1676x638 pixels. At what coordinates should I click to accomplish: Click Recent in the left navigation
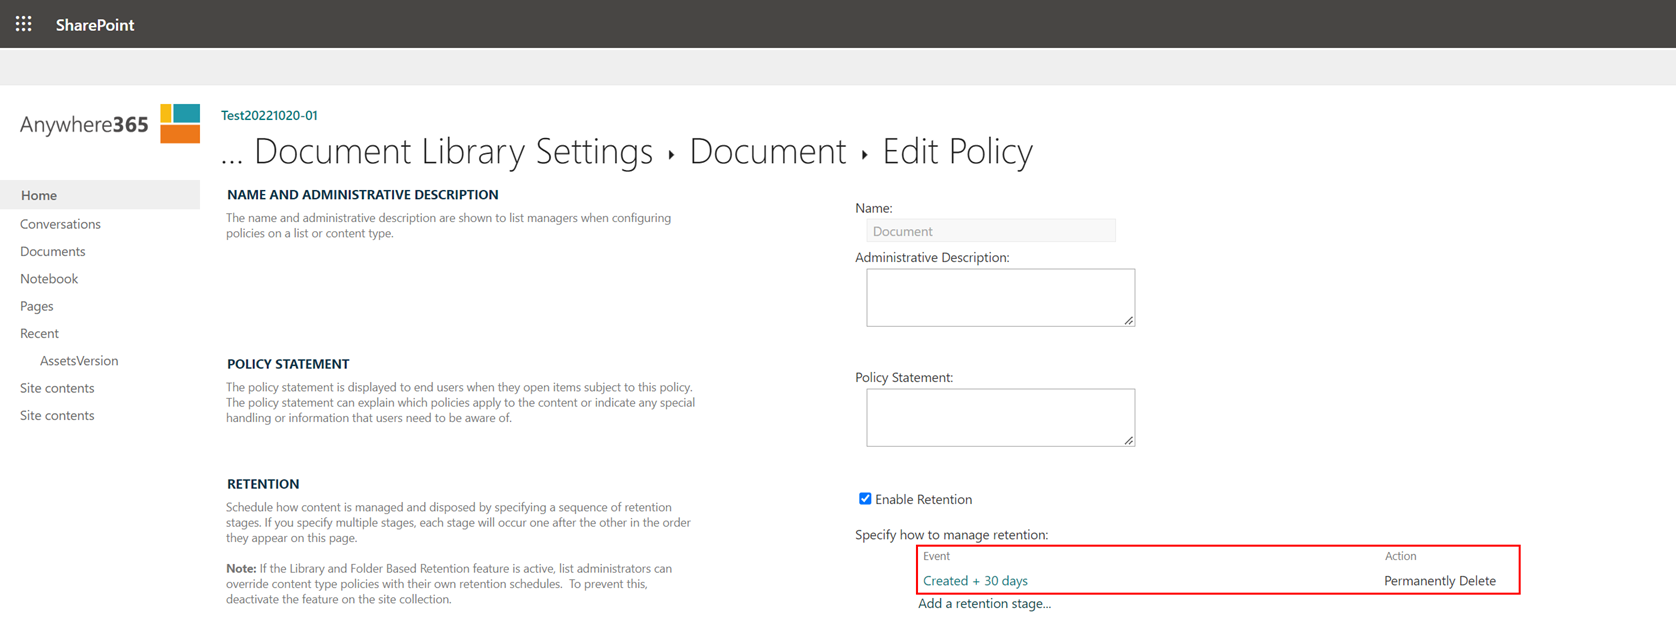click(39, 333)
